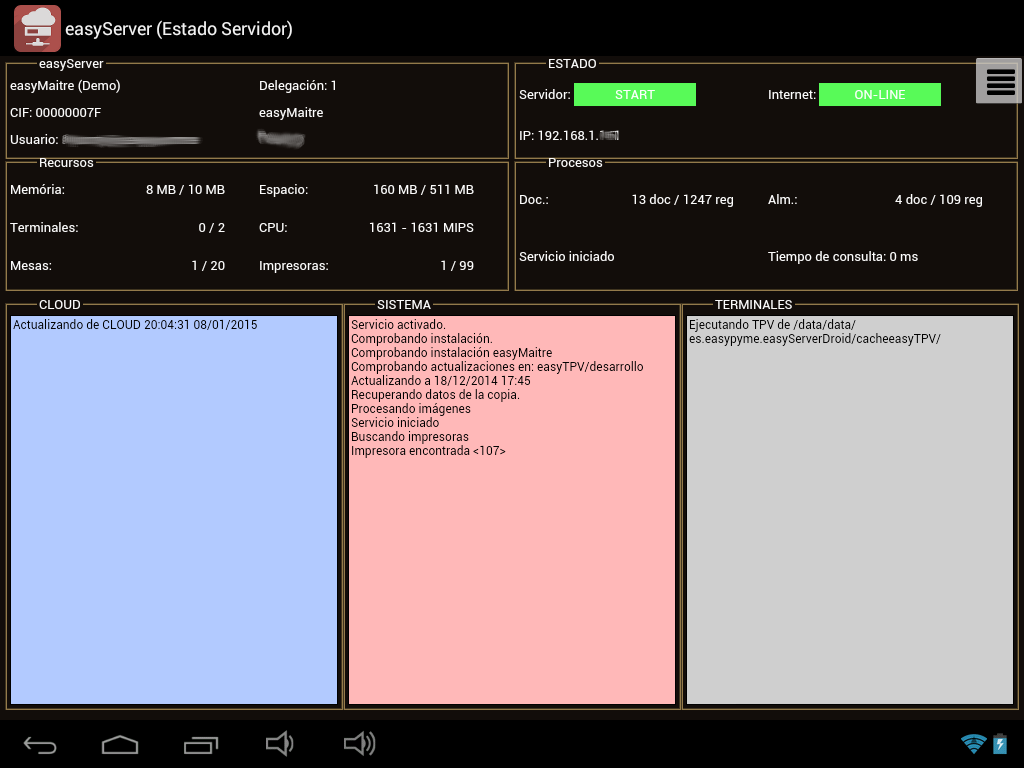
Task: Select 'Impresora encontrada <107>' log line
Action: (x=428, y=451)
